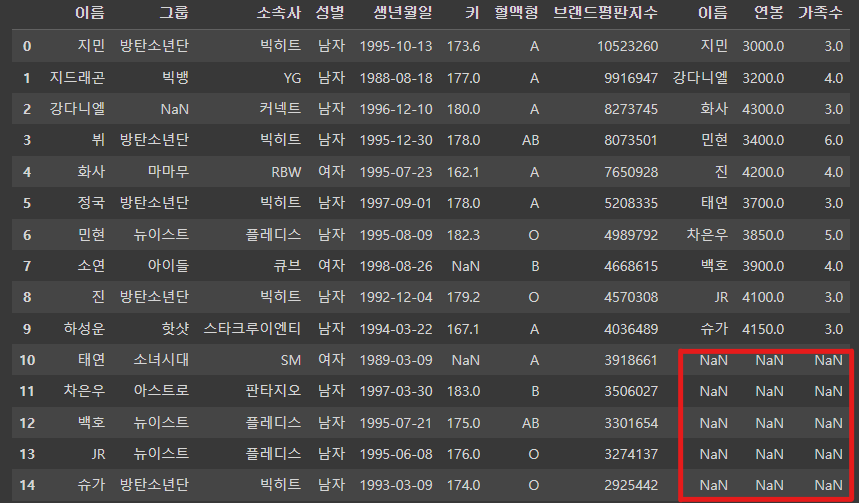Click the group cell 아이들
859x503 pixels.
[168, 266]
